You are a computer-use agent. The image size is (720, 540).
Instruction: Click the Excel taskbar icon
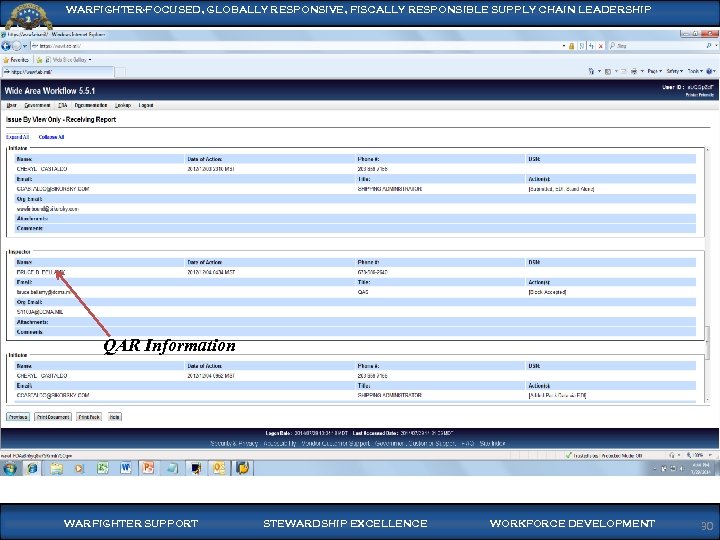pos(102,468)
